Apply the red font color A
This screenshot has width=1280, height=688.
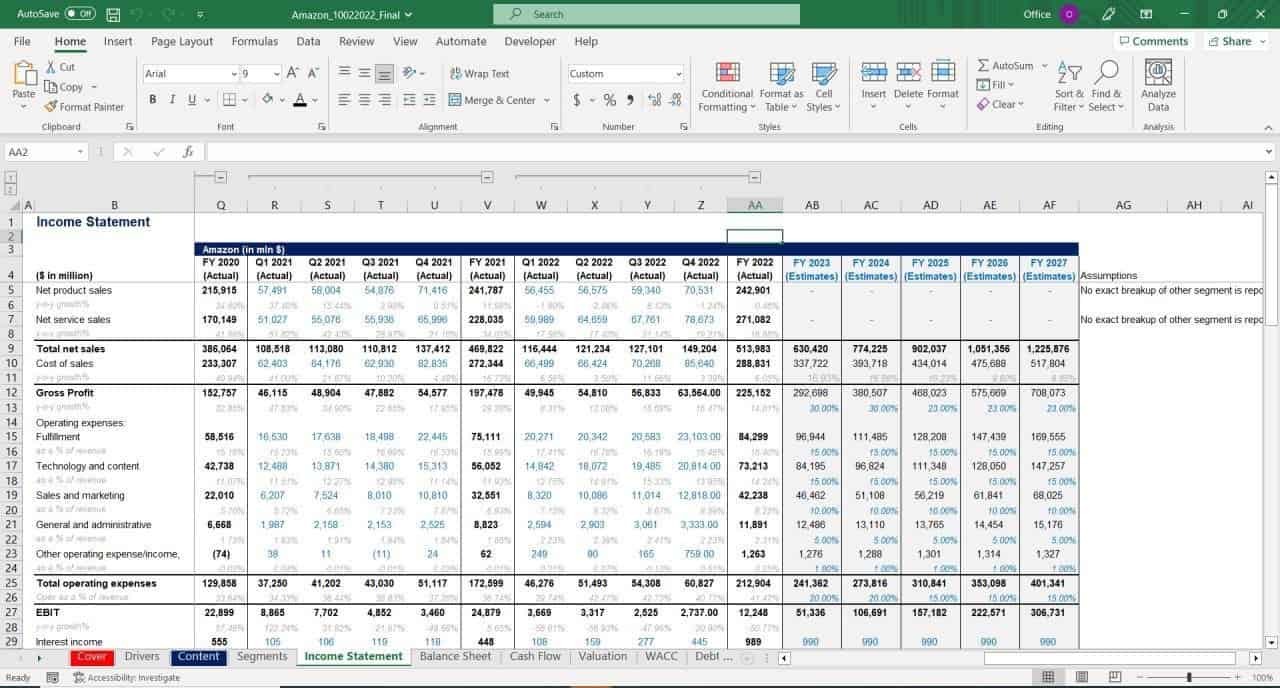[x=299, y=99]
